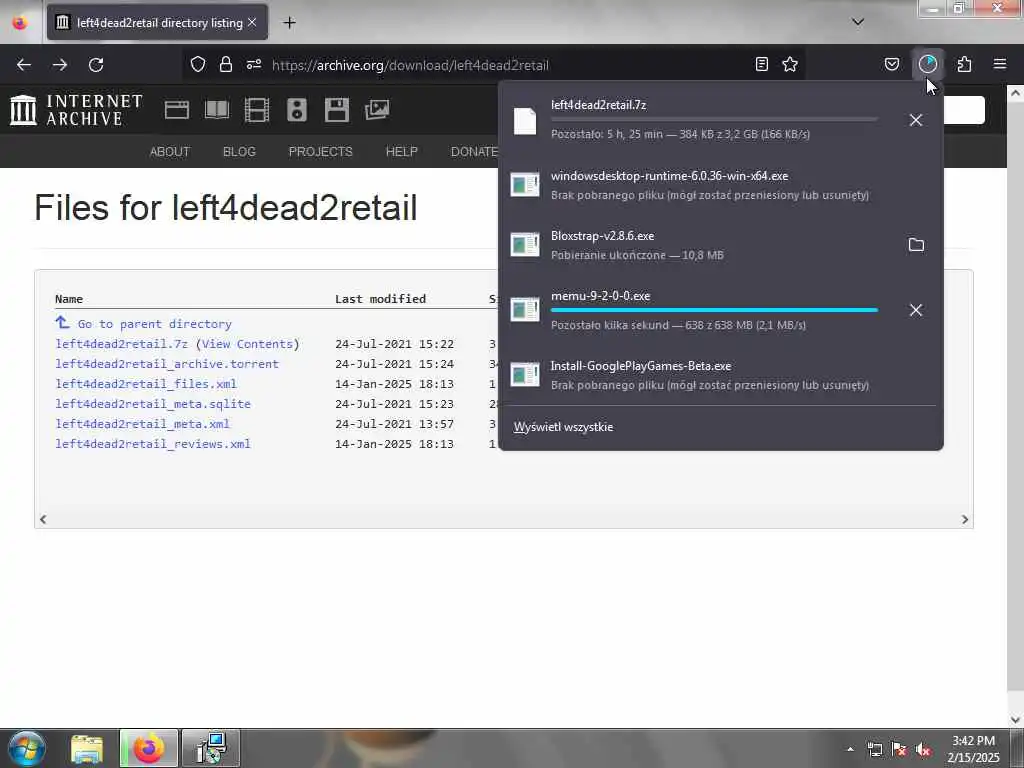Select the left4dead2retail directory listing tab
The image size is (1024, 768).
[x=157, y=23]
